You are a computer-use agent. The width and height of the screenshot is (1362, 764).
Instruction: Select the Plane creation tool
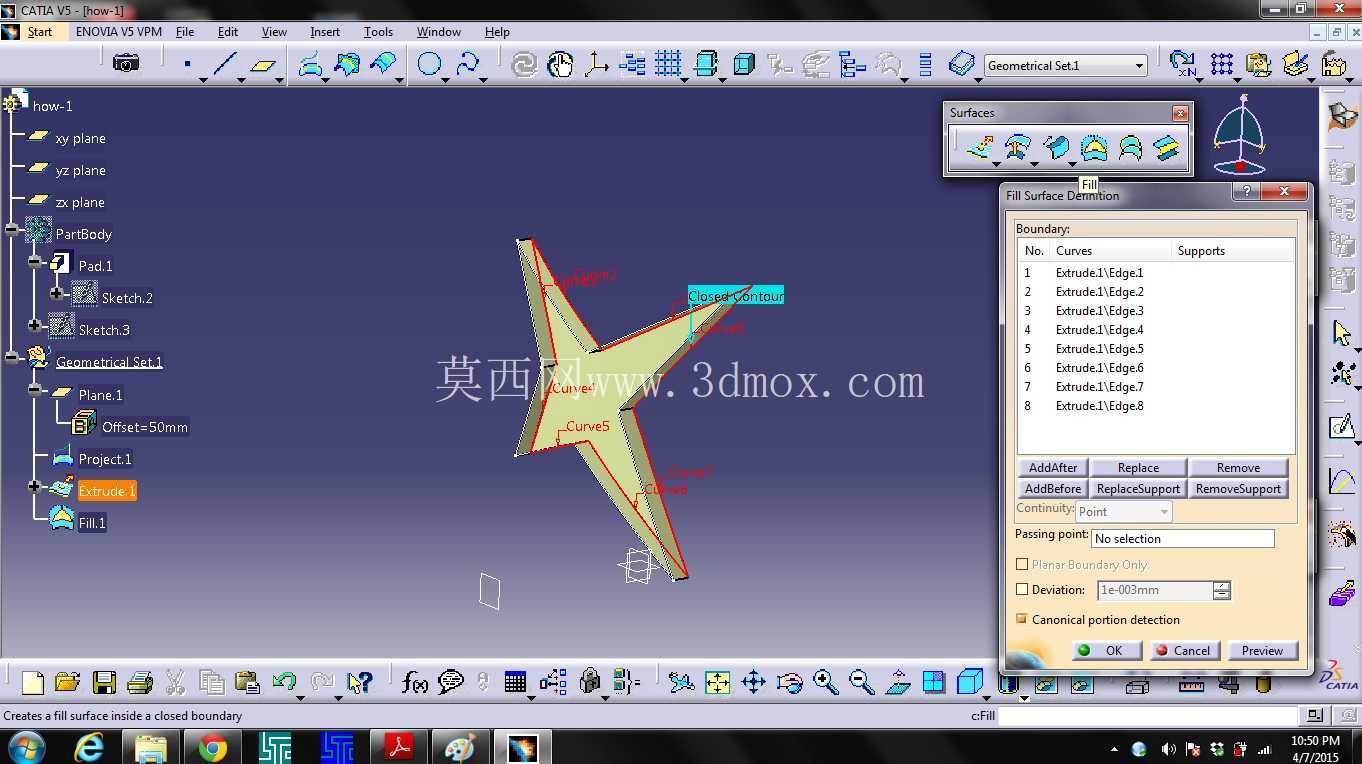(262, 65)
